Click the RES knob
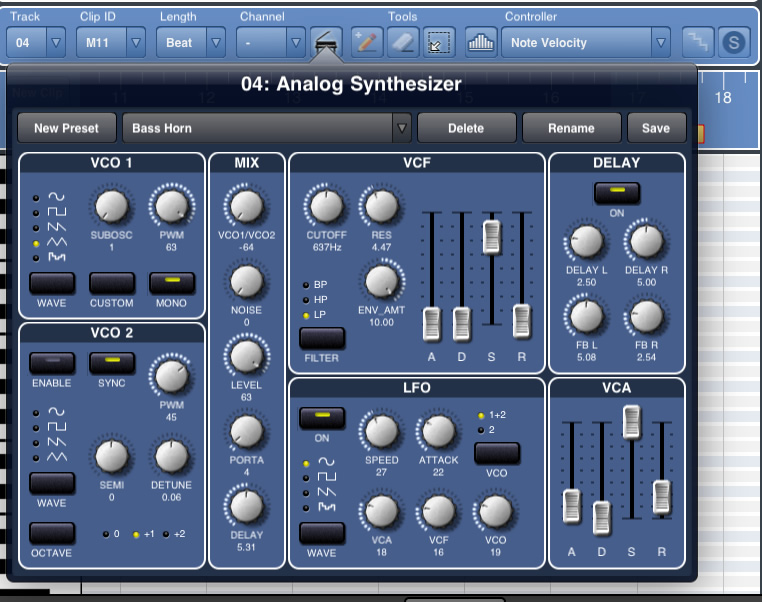The width and height of the screenshot is (762, 602). 381,206
